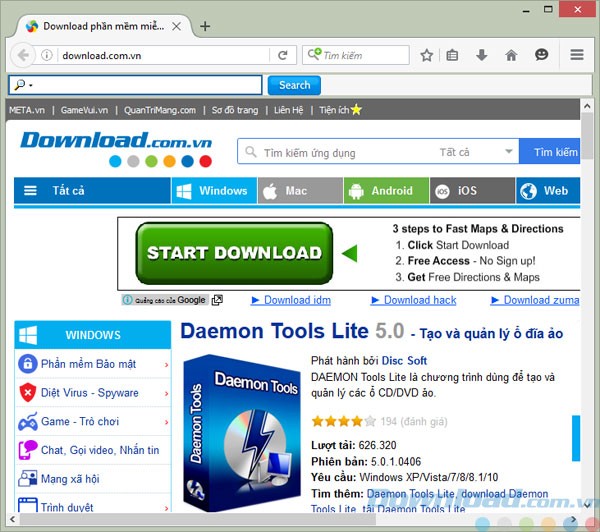This screenshot has height=532, width=600.
Task: Open the Liên Hệ link
Action: point(288,110)
